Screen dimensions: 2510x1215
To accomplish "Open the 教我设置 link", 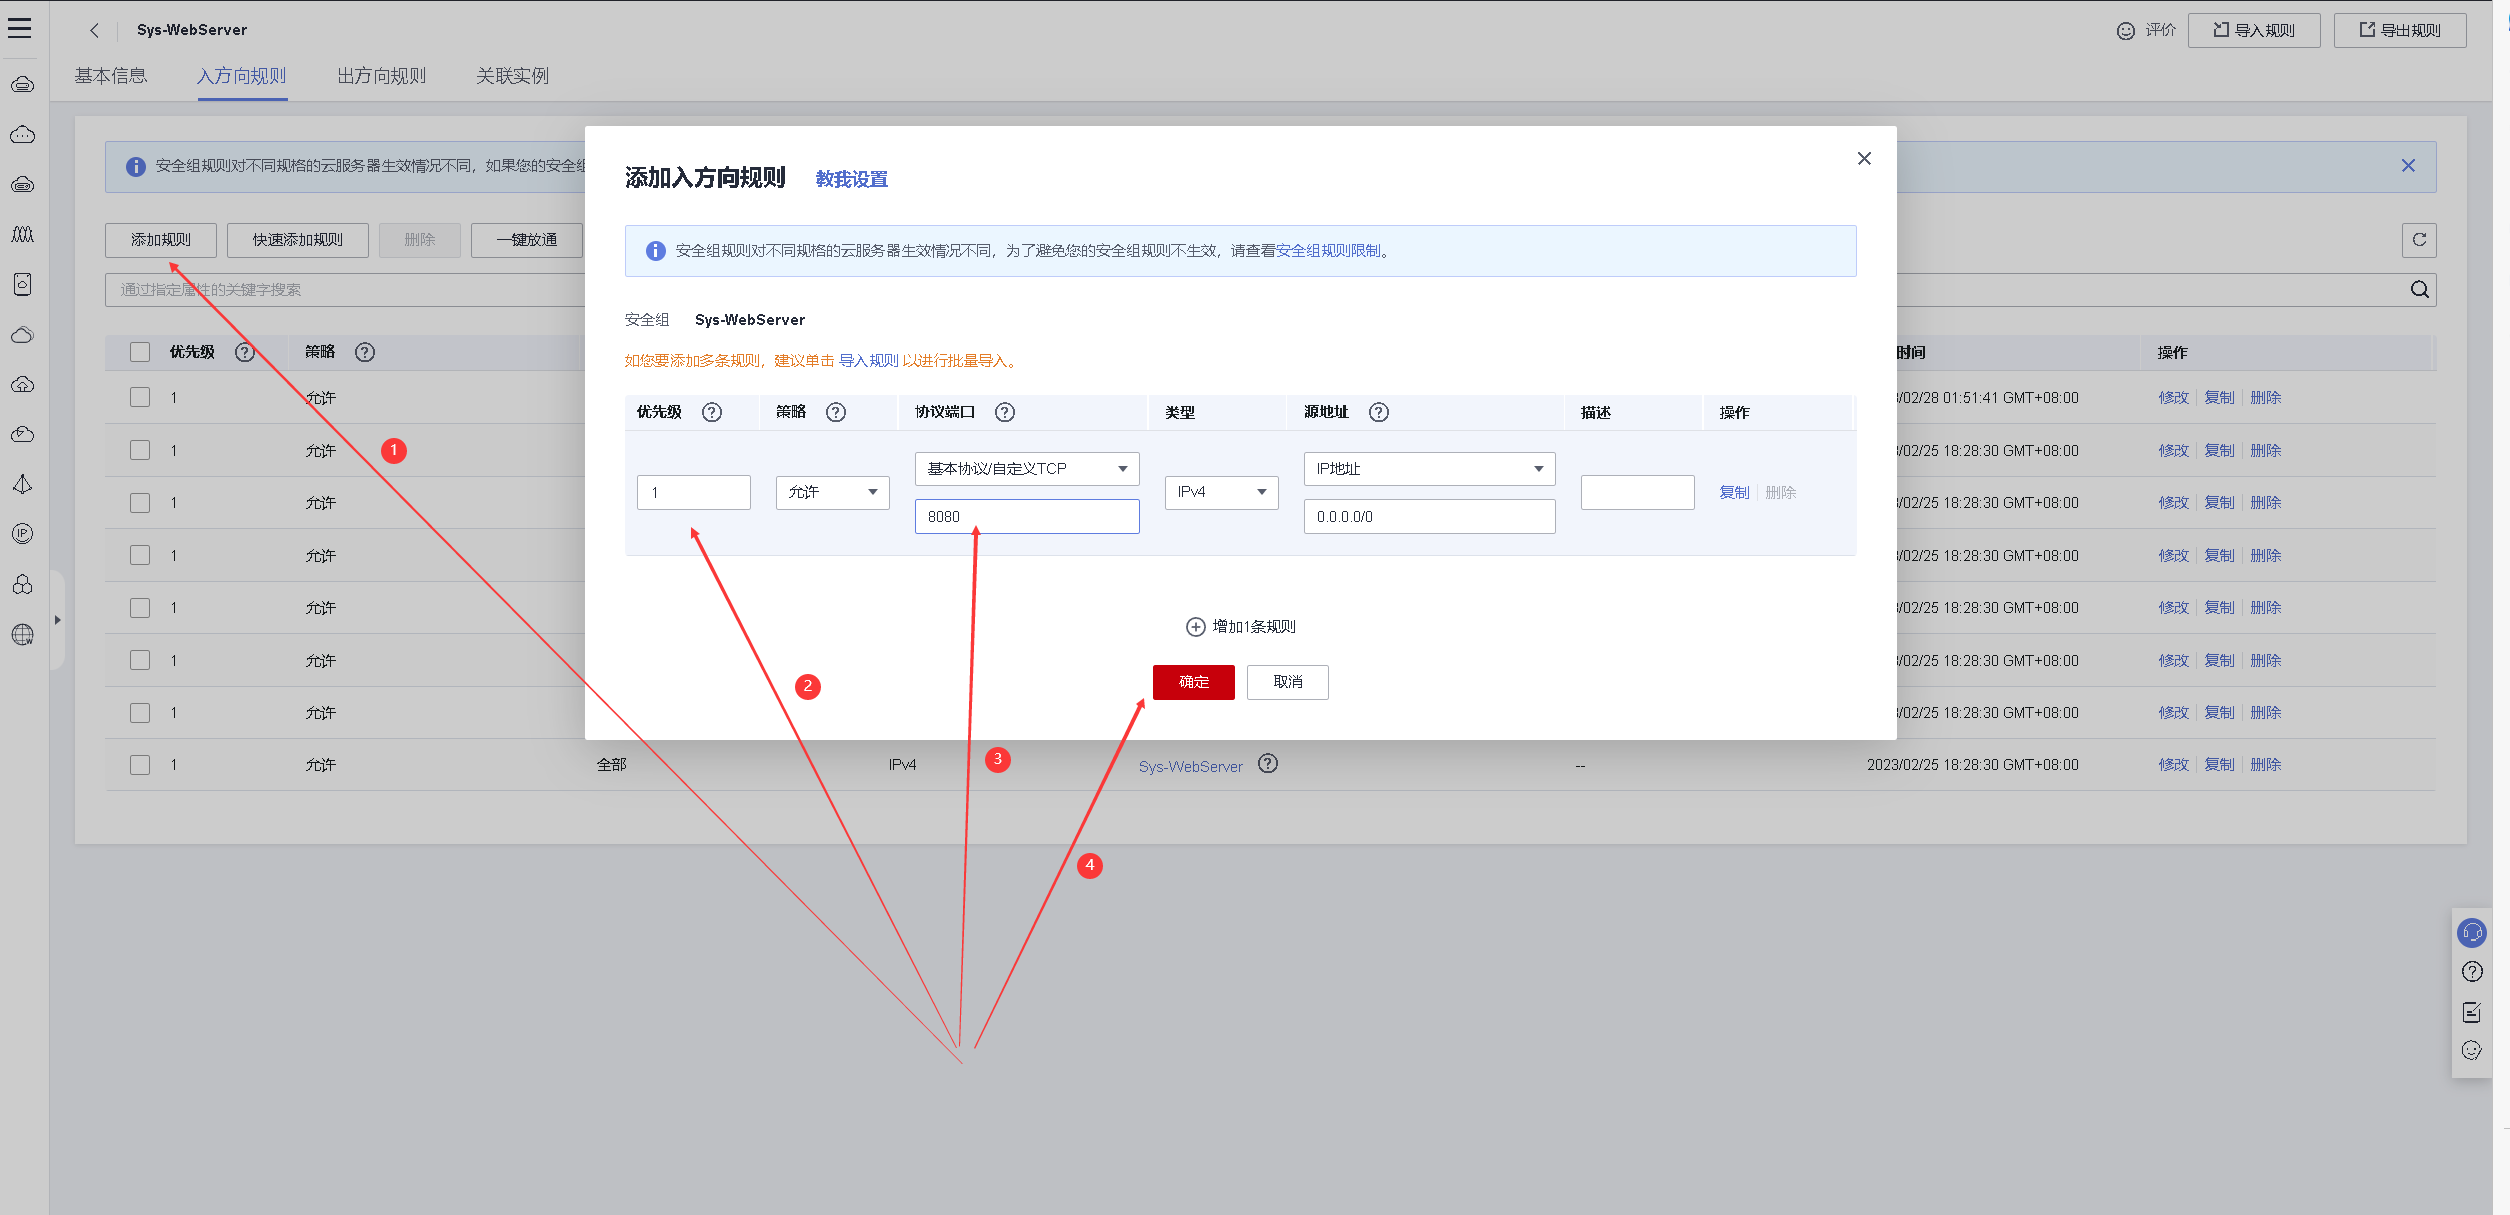I will 851,179.
